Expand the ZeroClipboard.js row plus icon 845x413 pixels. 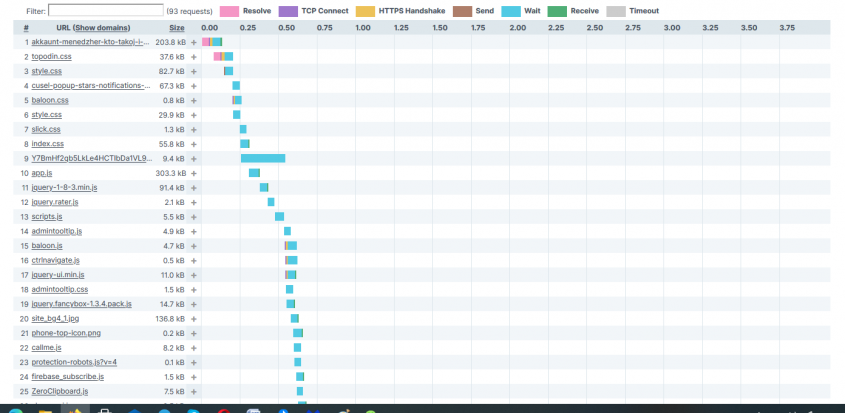pos(194,391)
